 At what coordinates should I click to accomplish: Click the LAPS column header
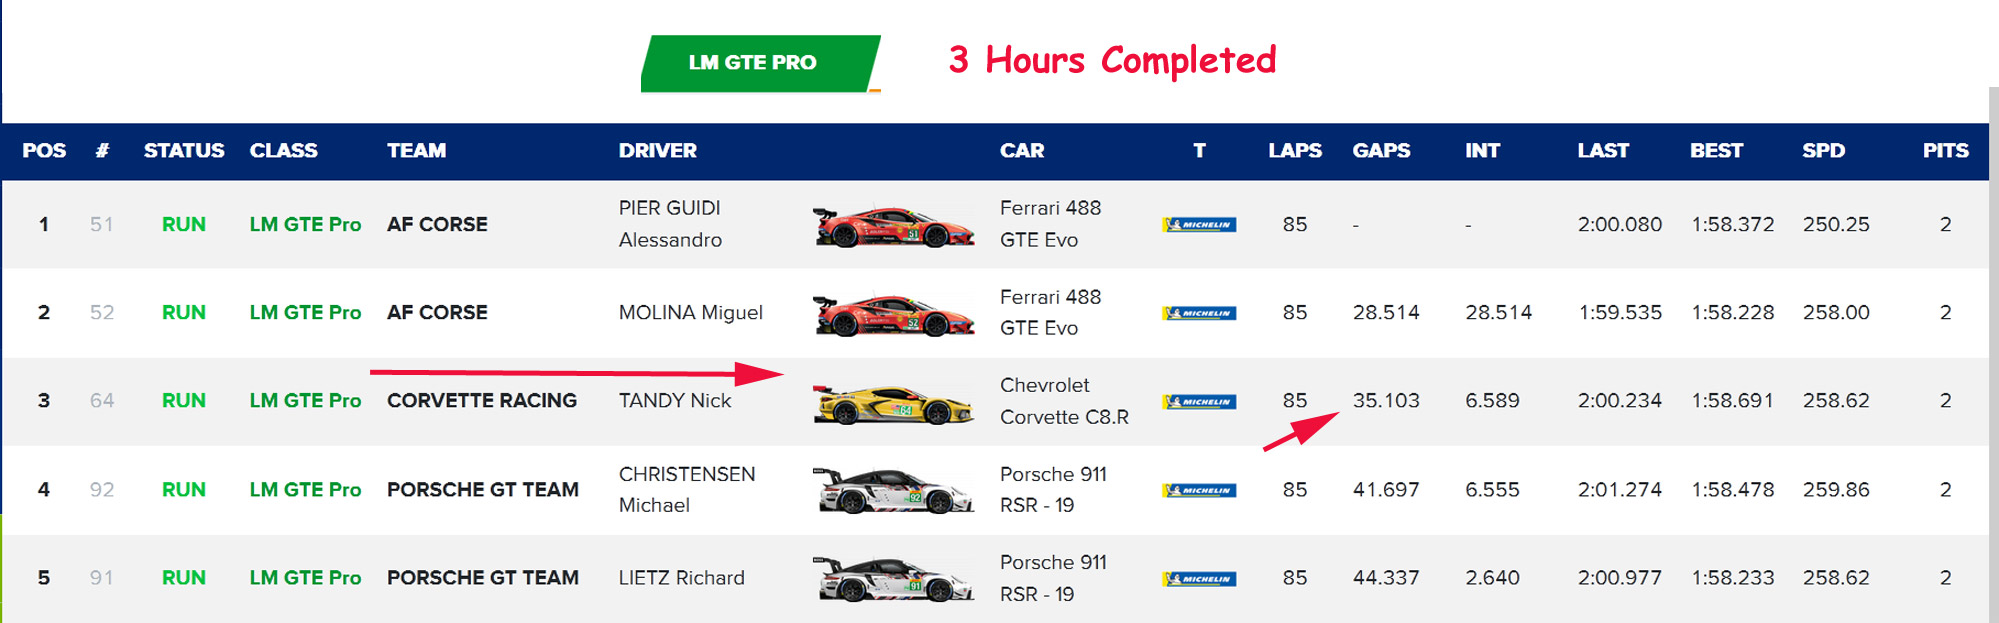(x=1294, y=151)
